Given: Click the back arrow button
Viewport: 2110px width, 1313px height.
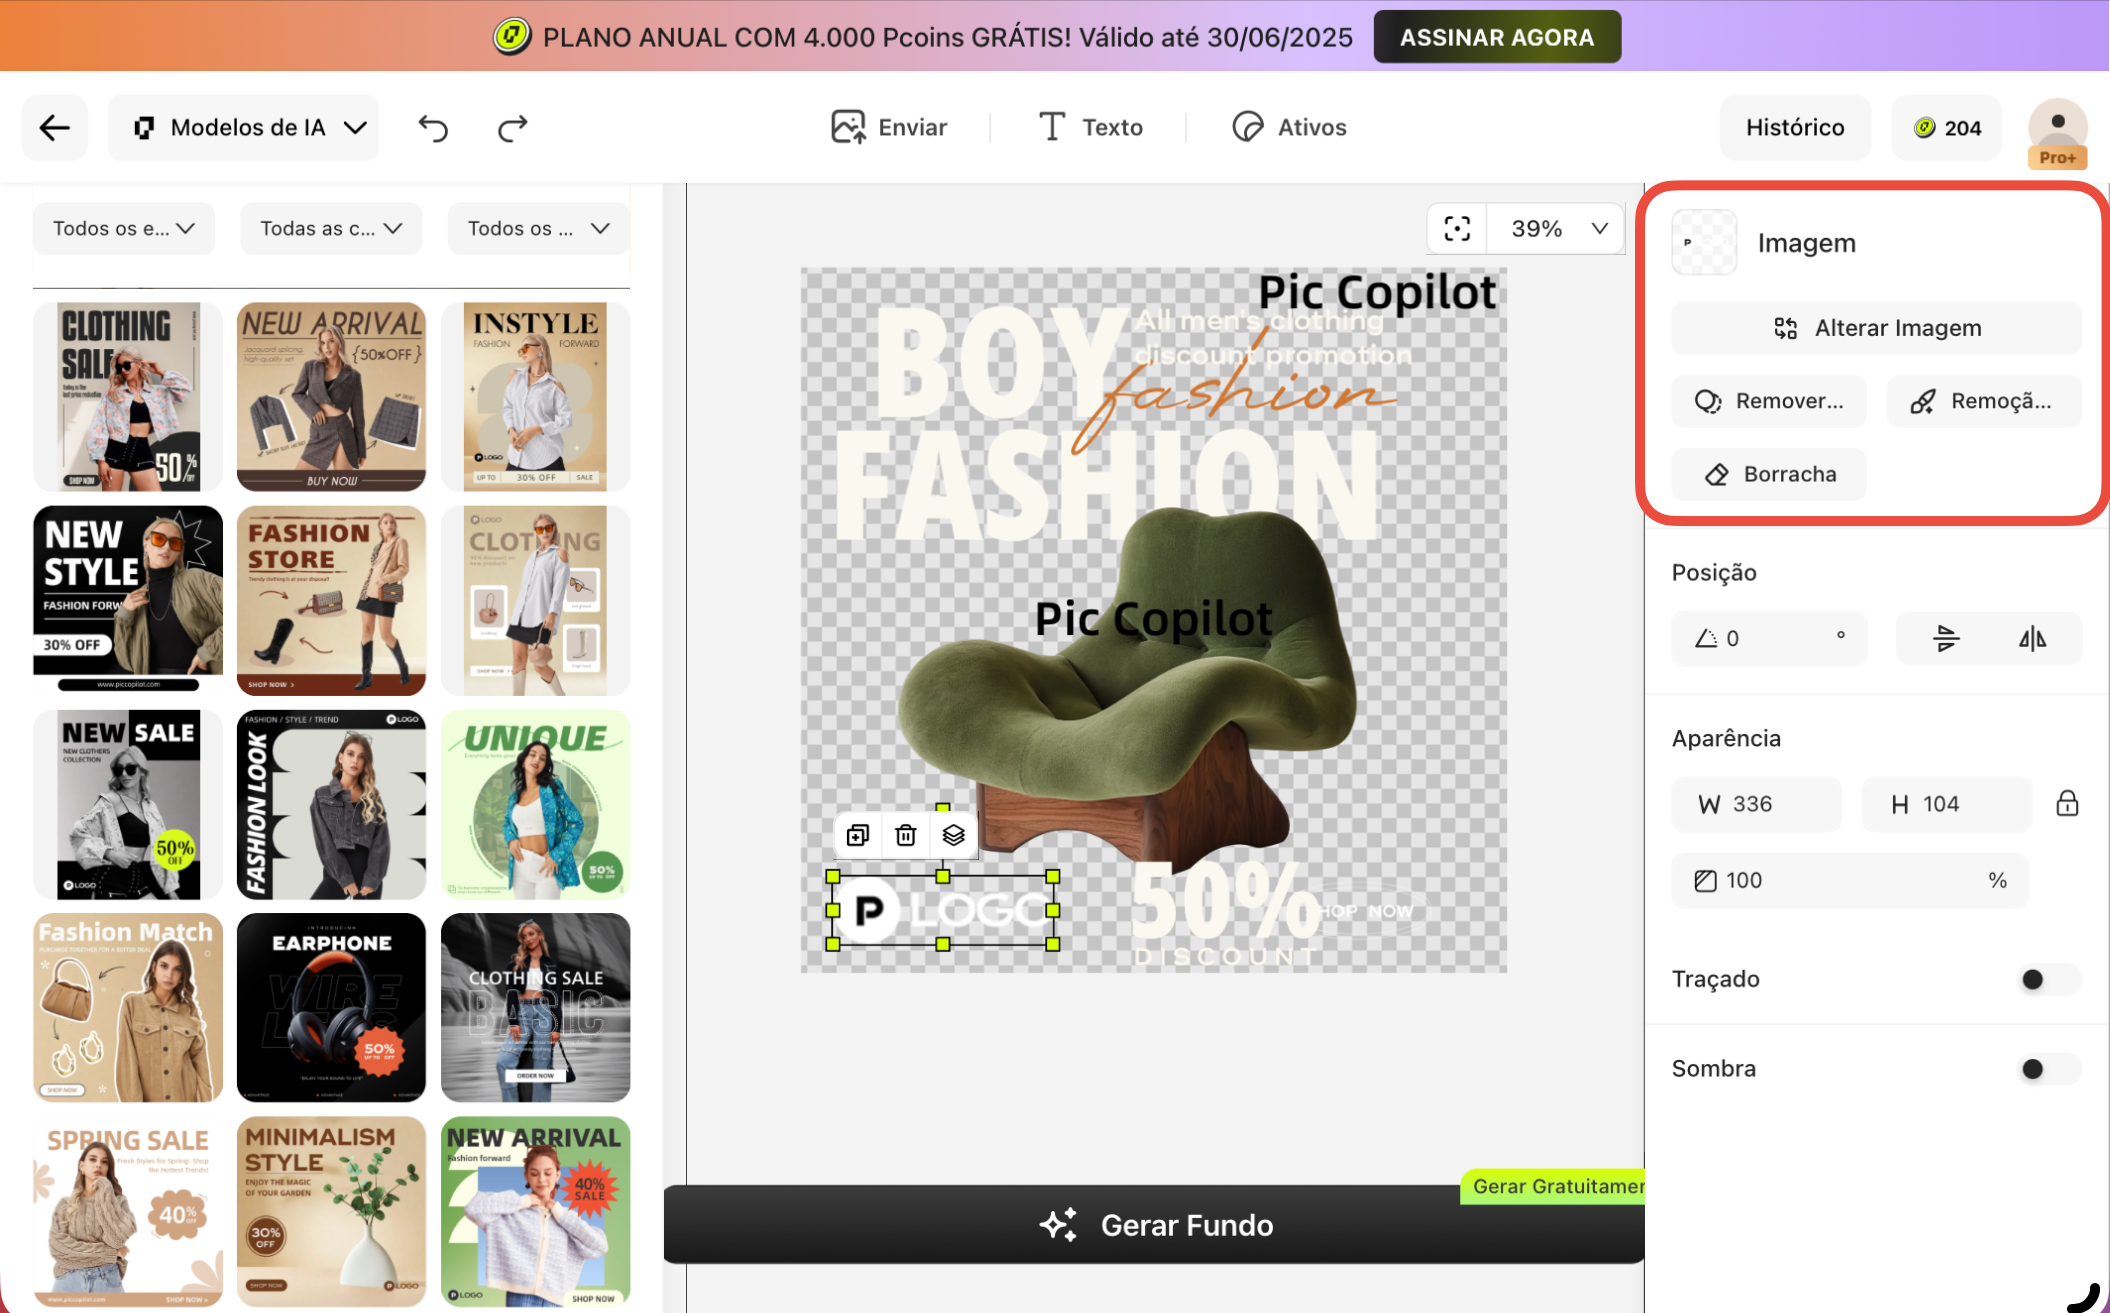Looking at the screenshot, I should pyautogui.click(x=55, y=128).
